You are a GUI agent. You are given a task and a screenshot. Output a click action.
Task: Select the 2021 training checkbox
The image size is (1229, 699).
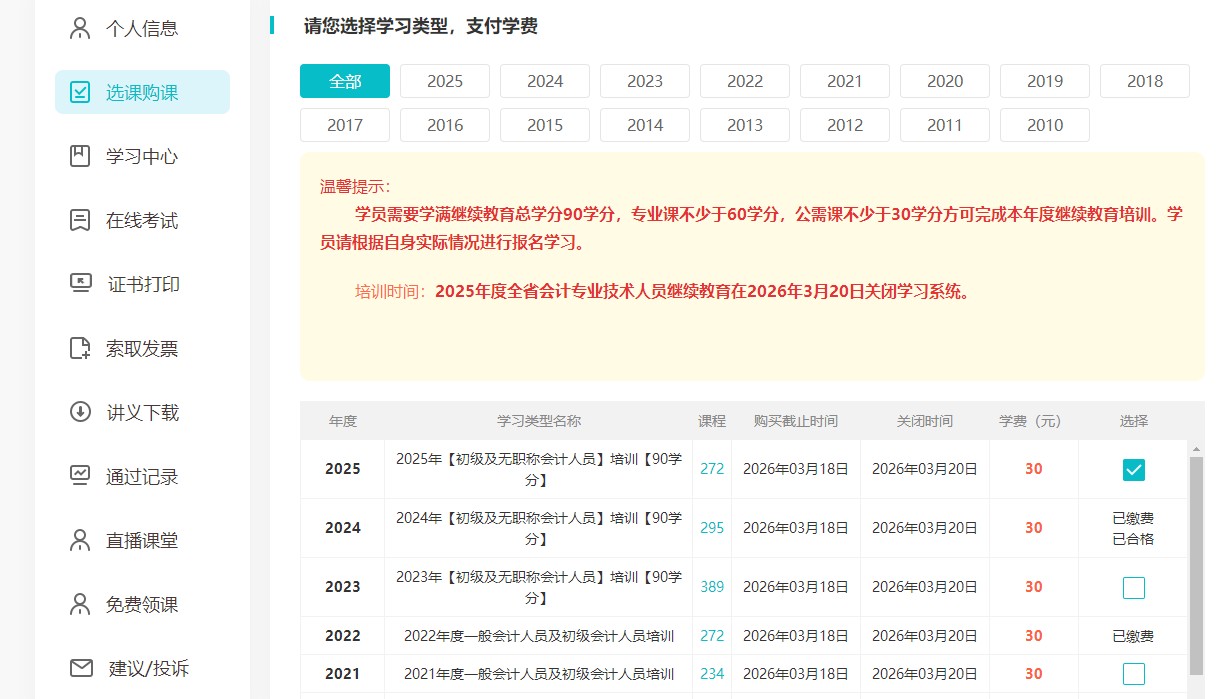(x=1133, y=673)
